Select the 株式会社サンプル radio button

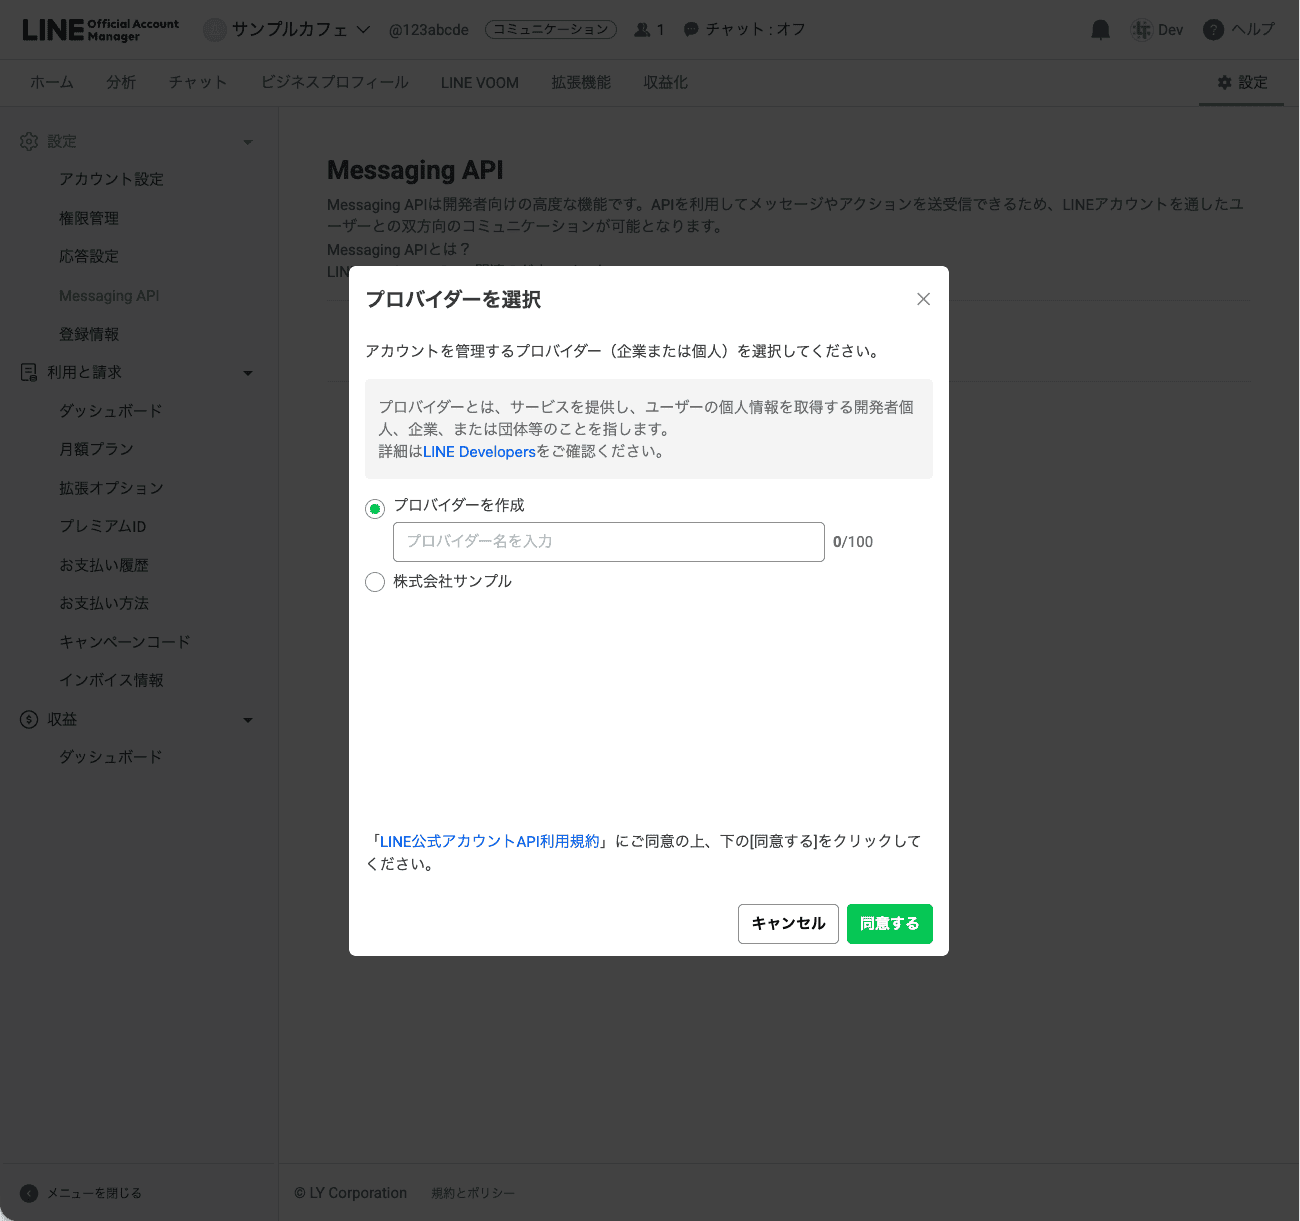pos(375,582)
